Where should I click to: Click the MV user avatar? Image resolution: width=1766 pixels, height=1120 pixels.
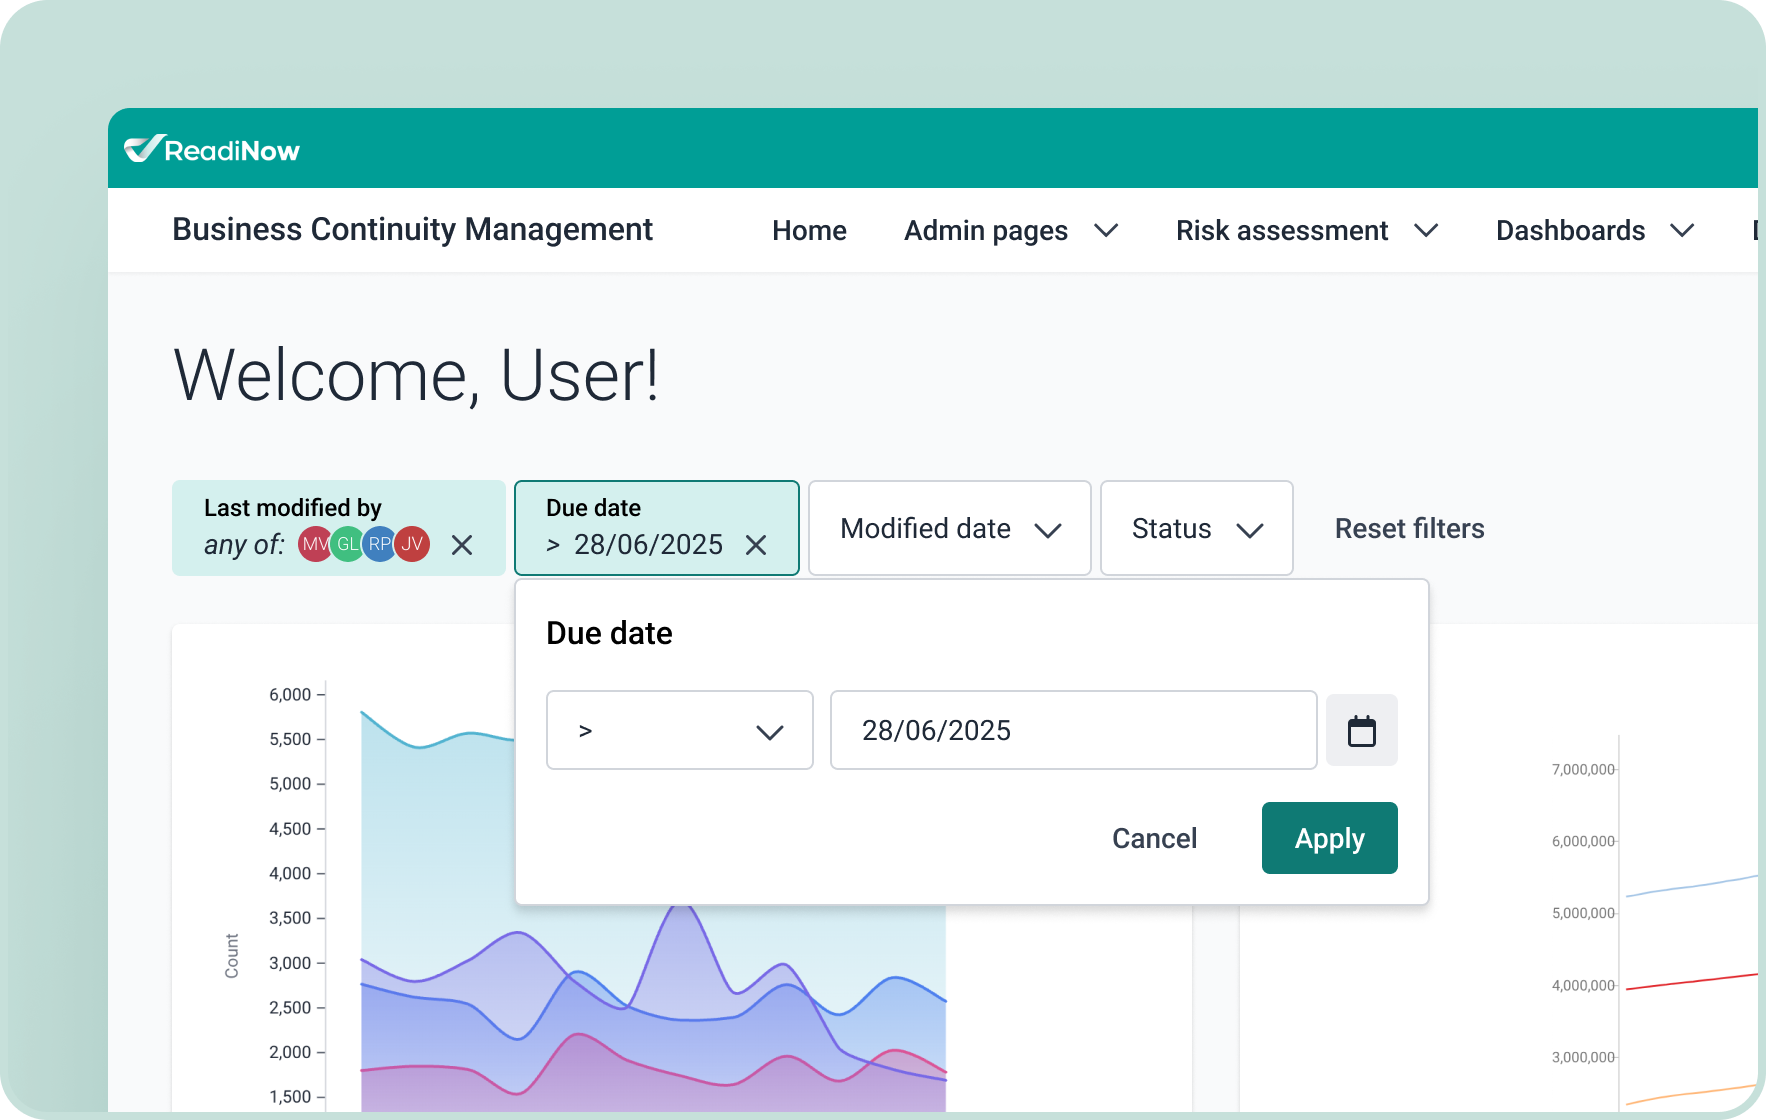tap(314, 544)
